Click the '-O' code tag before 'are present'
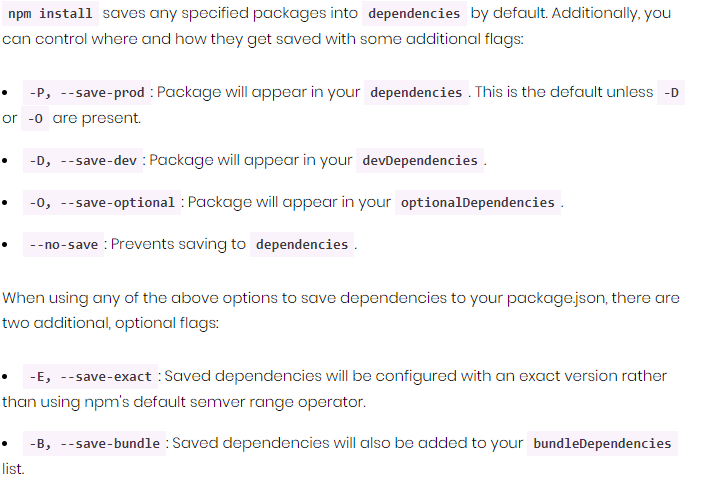The width and height of the screenshot is (717, 487). coord(35,119)
